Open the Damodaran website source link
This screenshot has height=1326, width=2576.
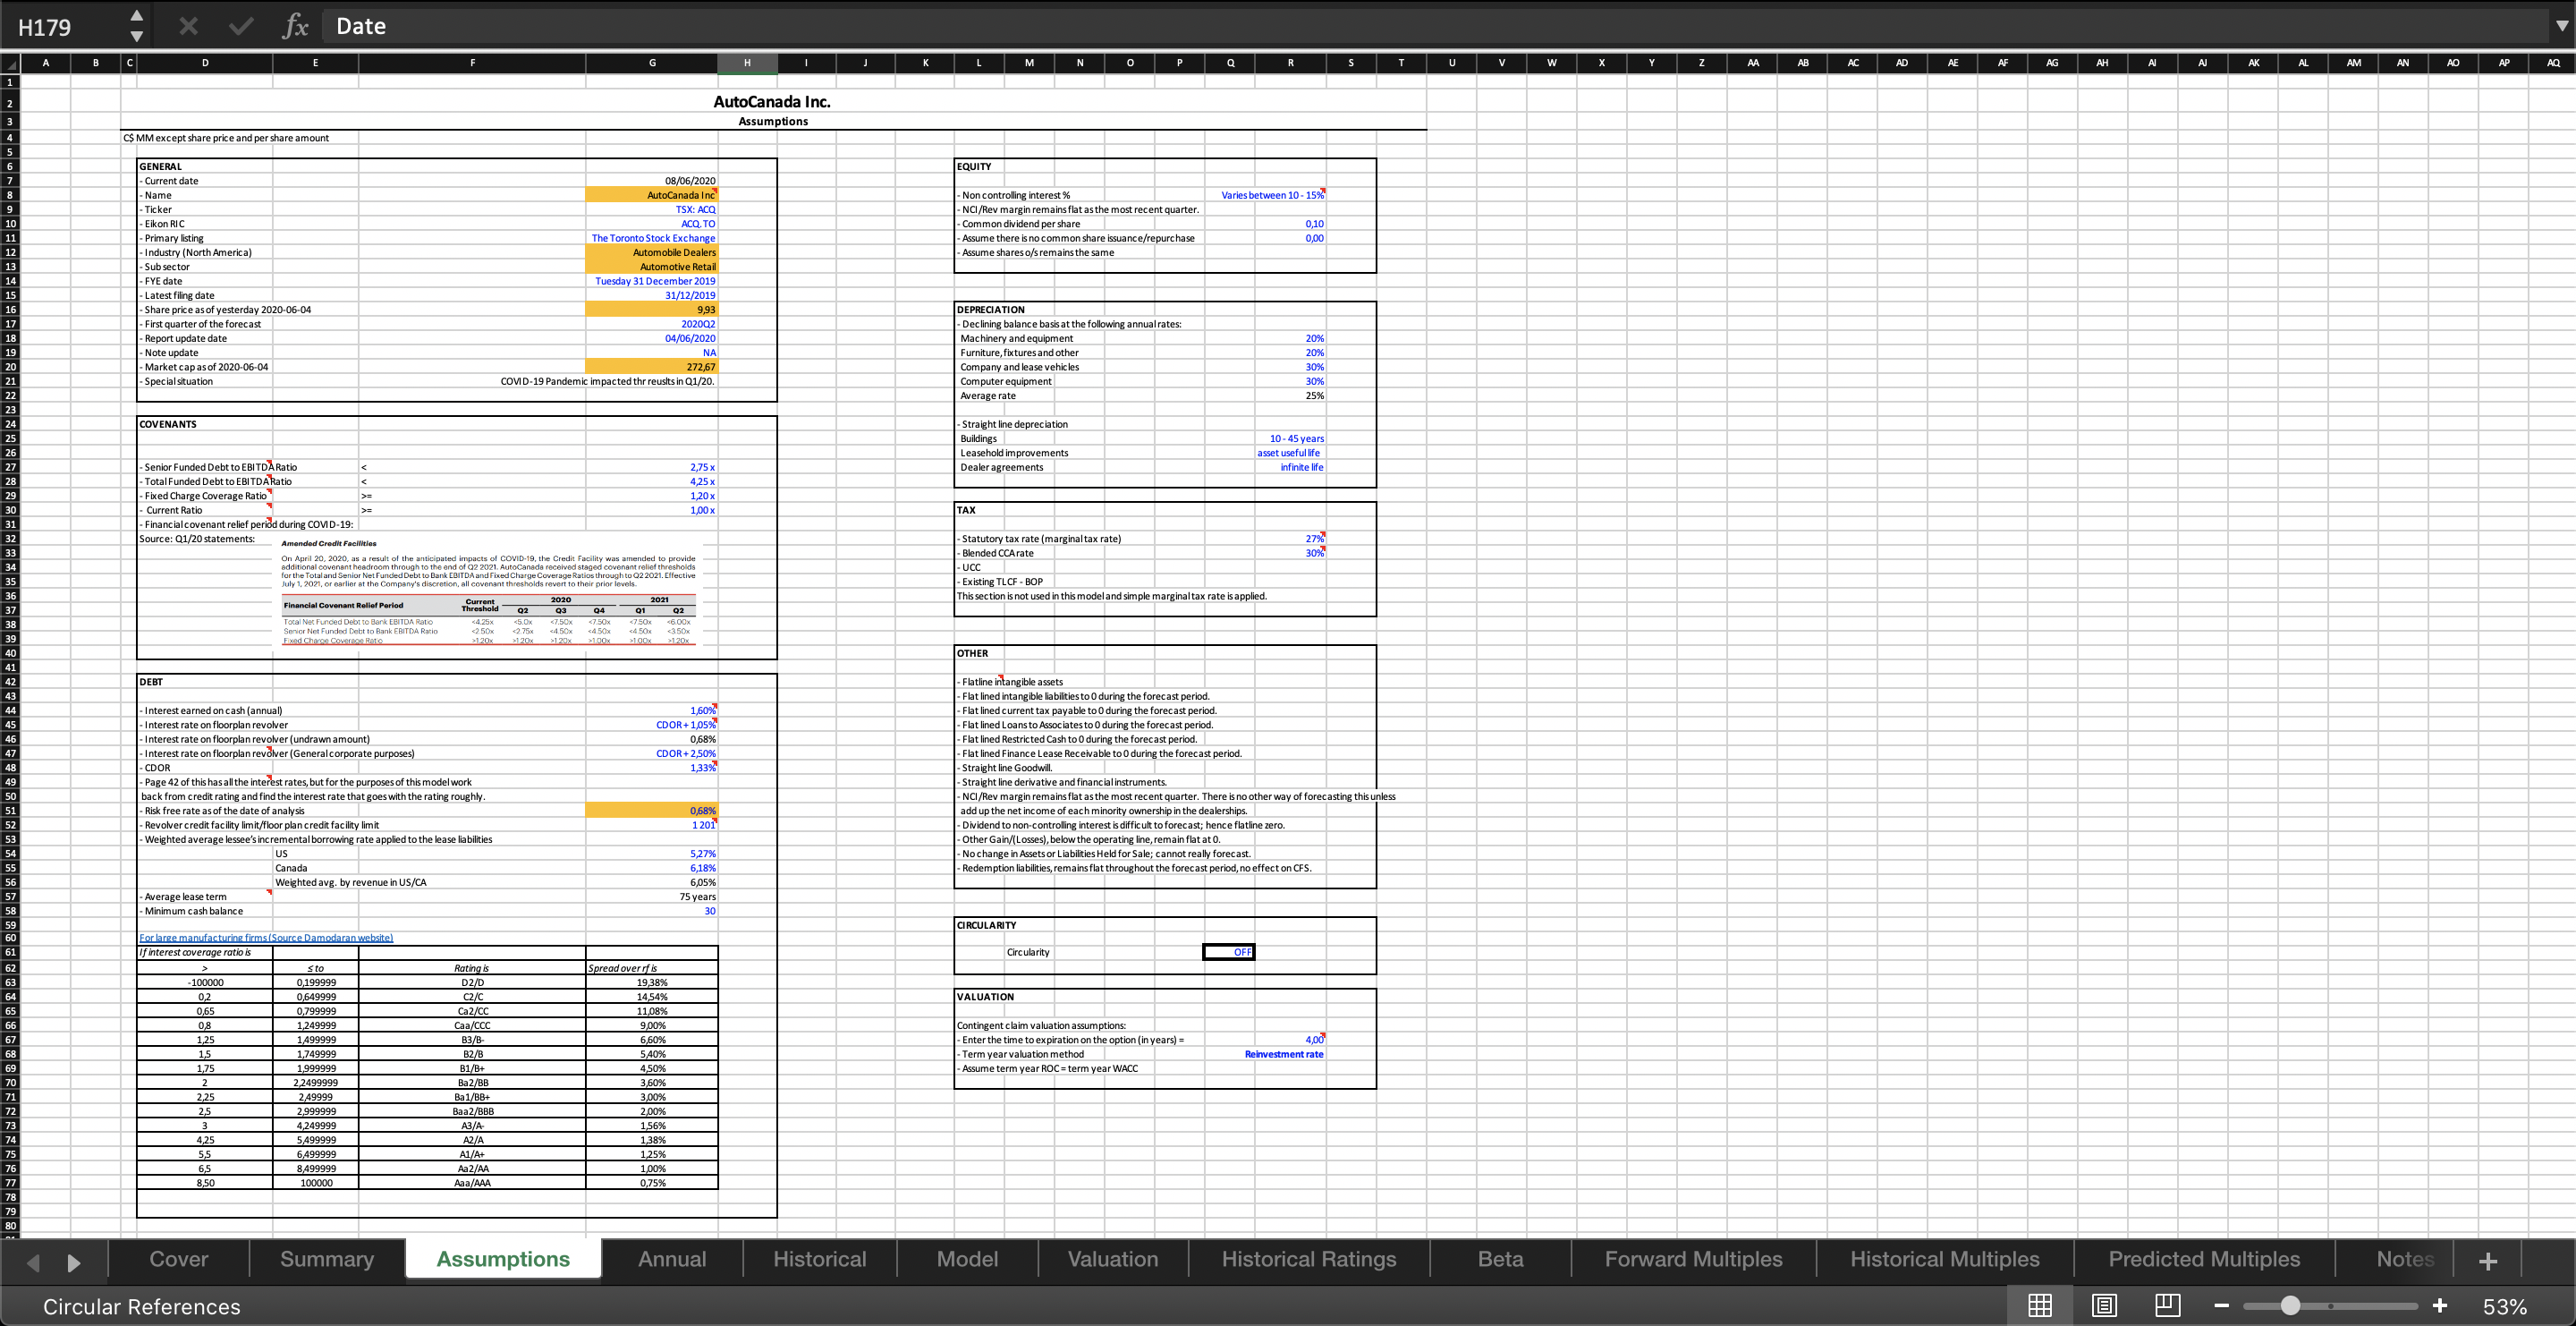[x=266, y=937]
